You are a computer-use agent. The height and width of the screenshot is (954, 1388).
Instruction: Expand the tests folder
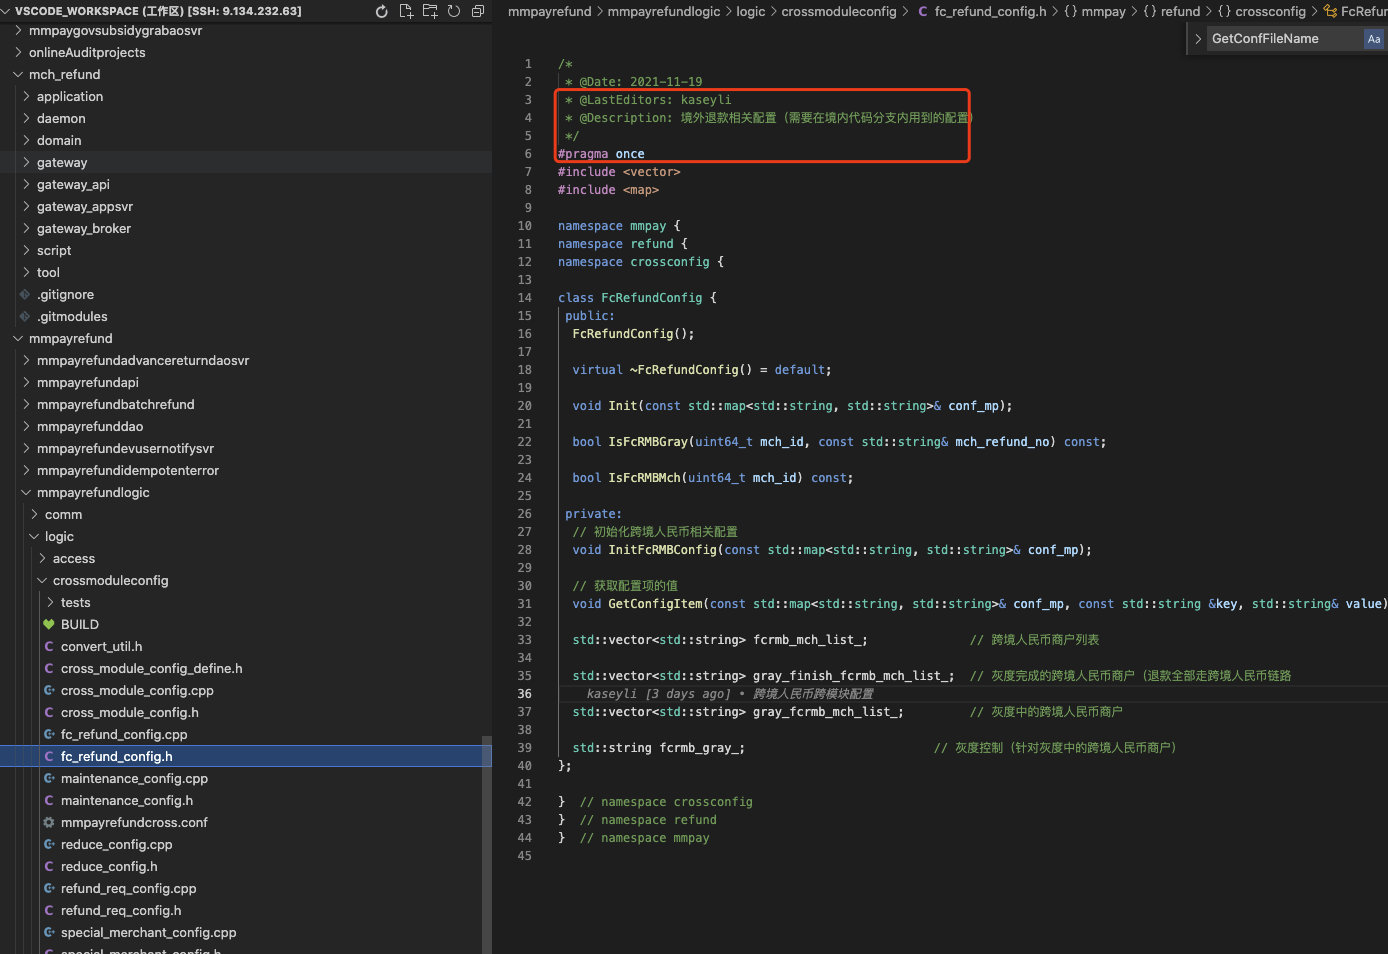coord(50,602)
